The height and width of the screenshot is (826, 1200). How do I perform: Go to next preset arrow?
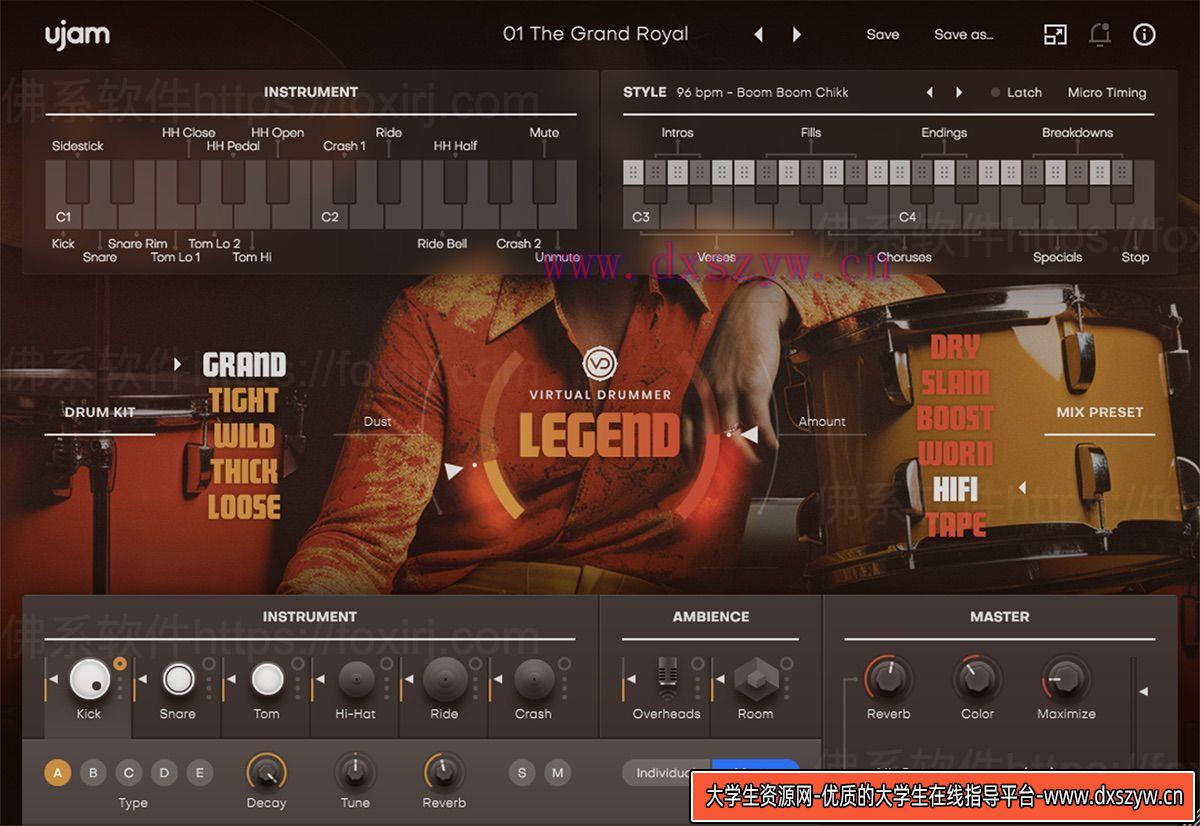797,35
